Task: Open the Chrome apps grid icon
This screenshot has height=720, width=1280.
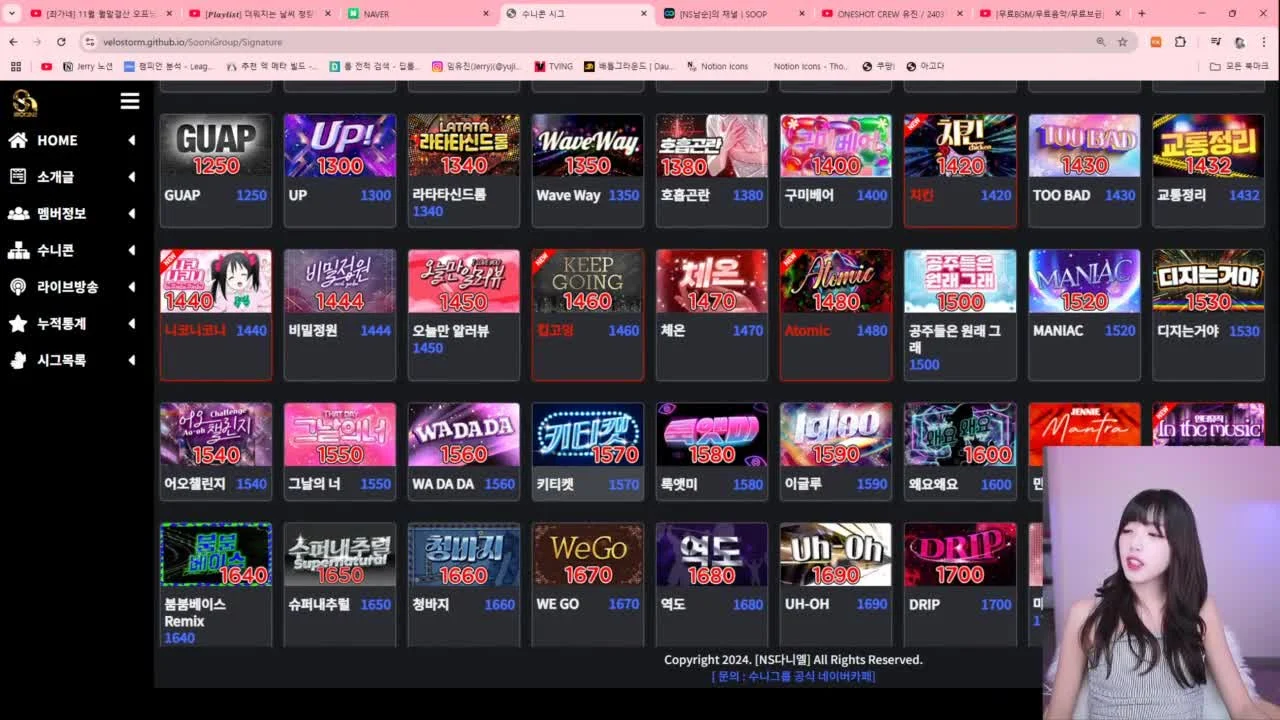Action: pyautogui.click(x=15, y=66)
